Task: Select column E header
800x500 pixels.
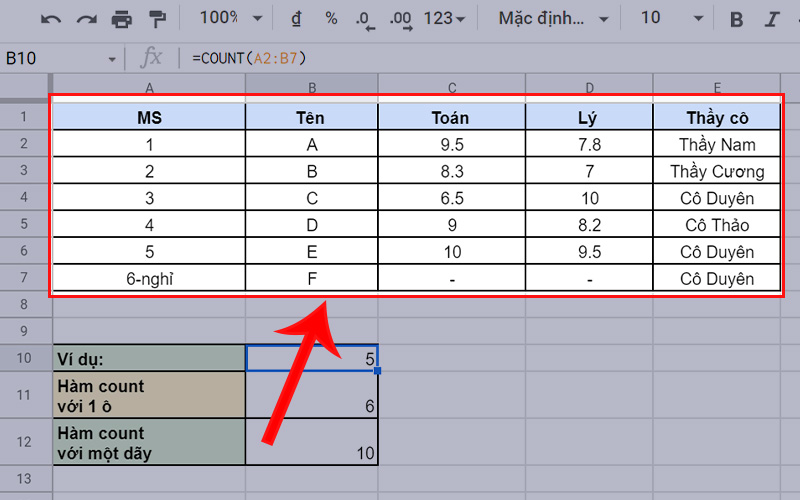Action: pos(717,87)
